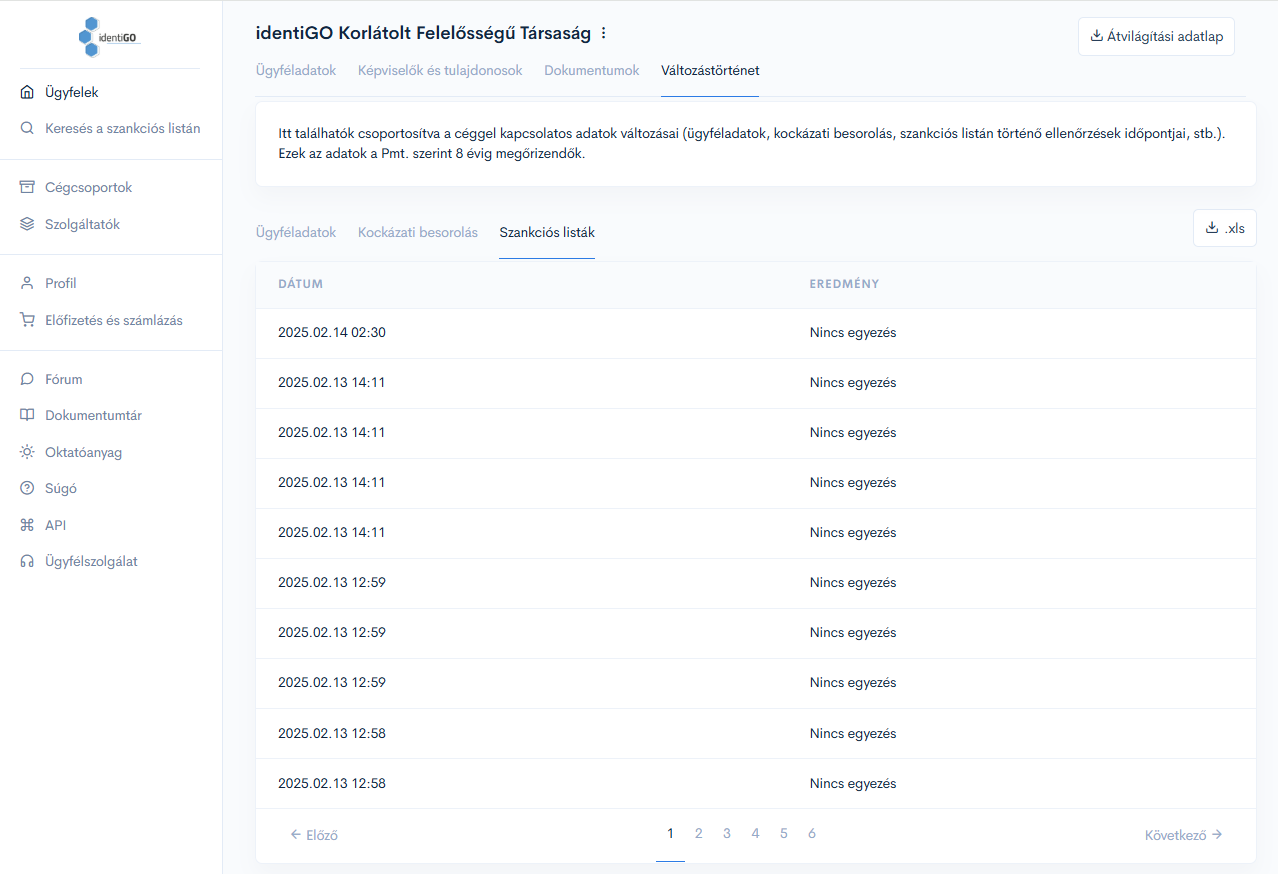Click the Dátum column header
1278x874 pixels.
[x=301, y=284]
